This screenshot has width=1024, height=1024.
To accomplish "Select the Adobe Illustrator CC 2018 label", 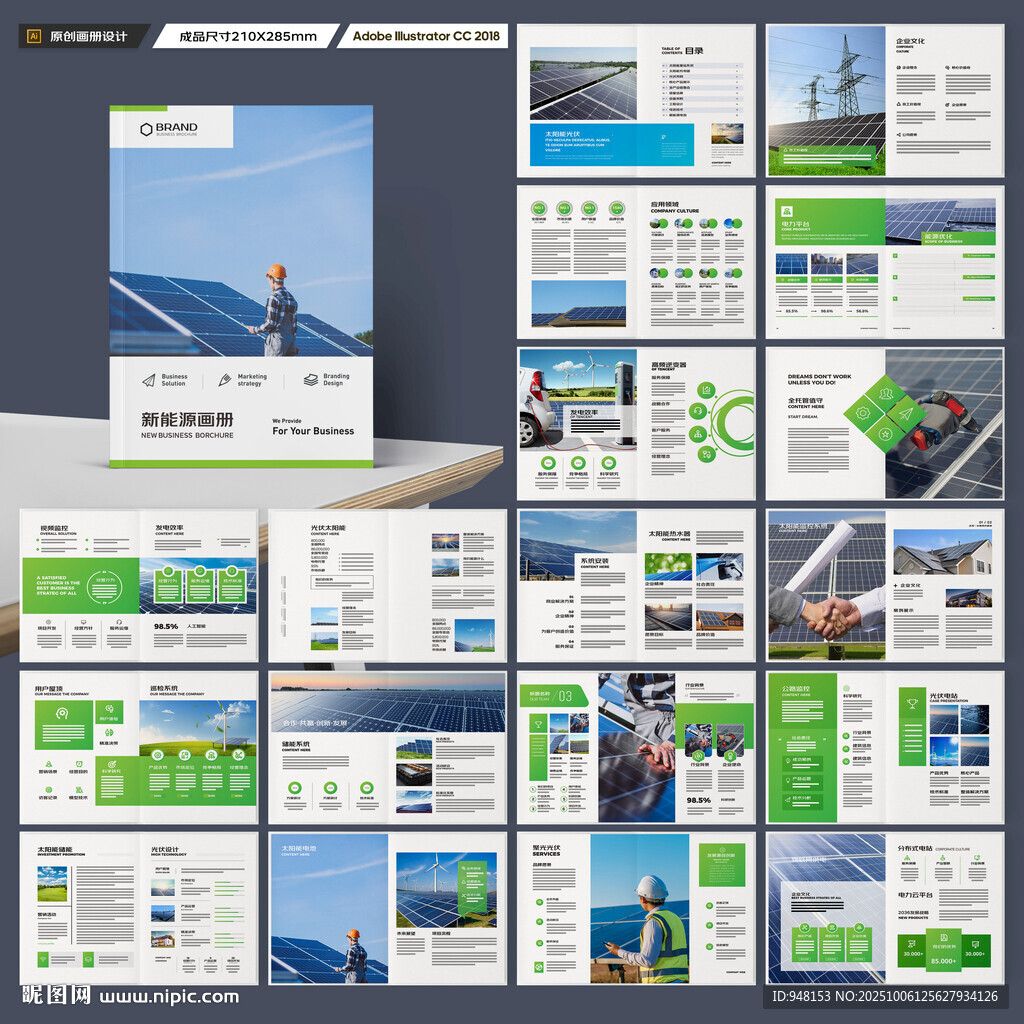I will [426, 37].
